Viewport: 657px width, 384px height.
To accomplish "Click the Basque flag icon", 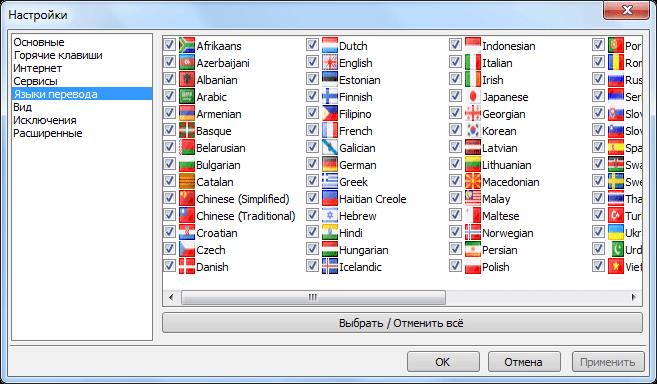I will point(187,130).
